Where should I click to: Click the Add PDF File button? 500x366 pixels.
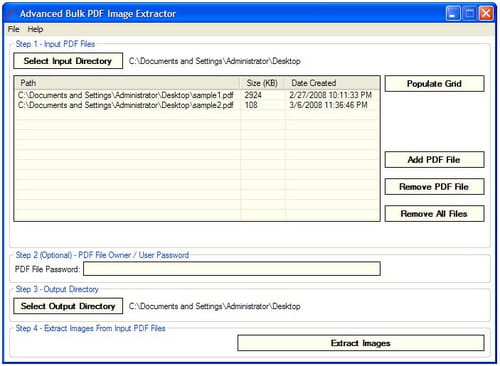point(434,160)
